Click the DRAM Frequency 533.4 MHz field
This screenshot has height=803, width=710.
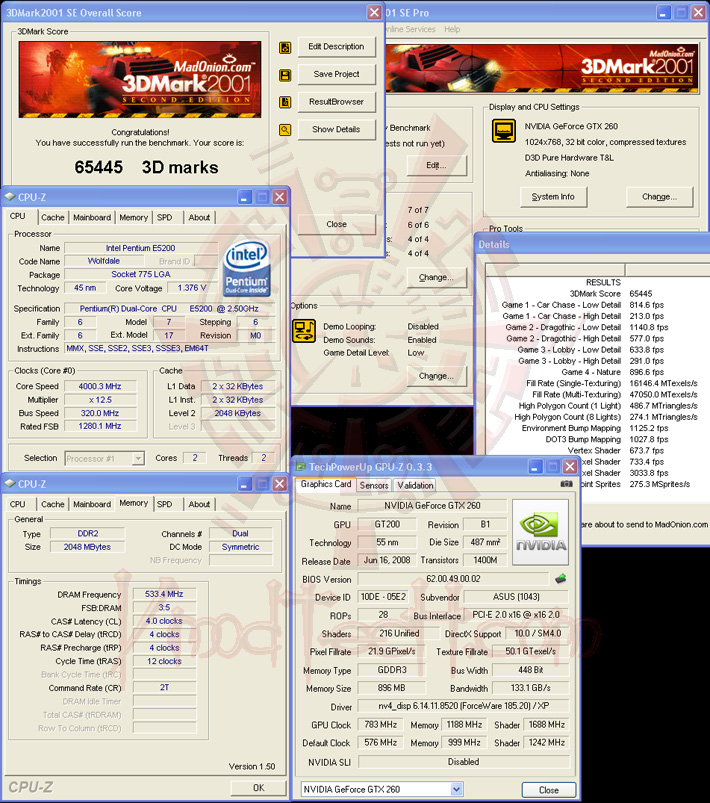pyautogui.click(x=164, y=594)
